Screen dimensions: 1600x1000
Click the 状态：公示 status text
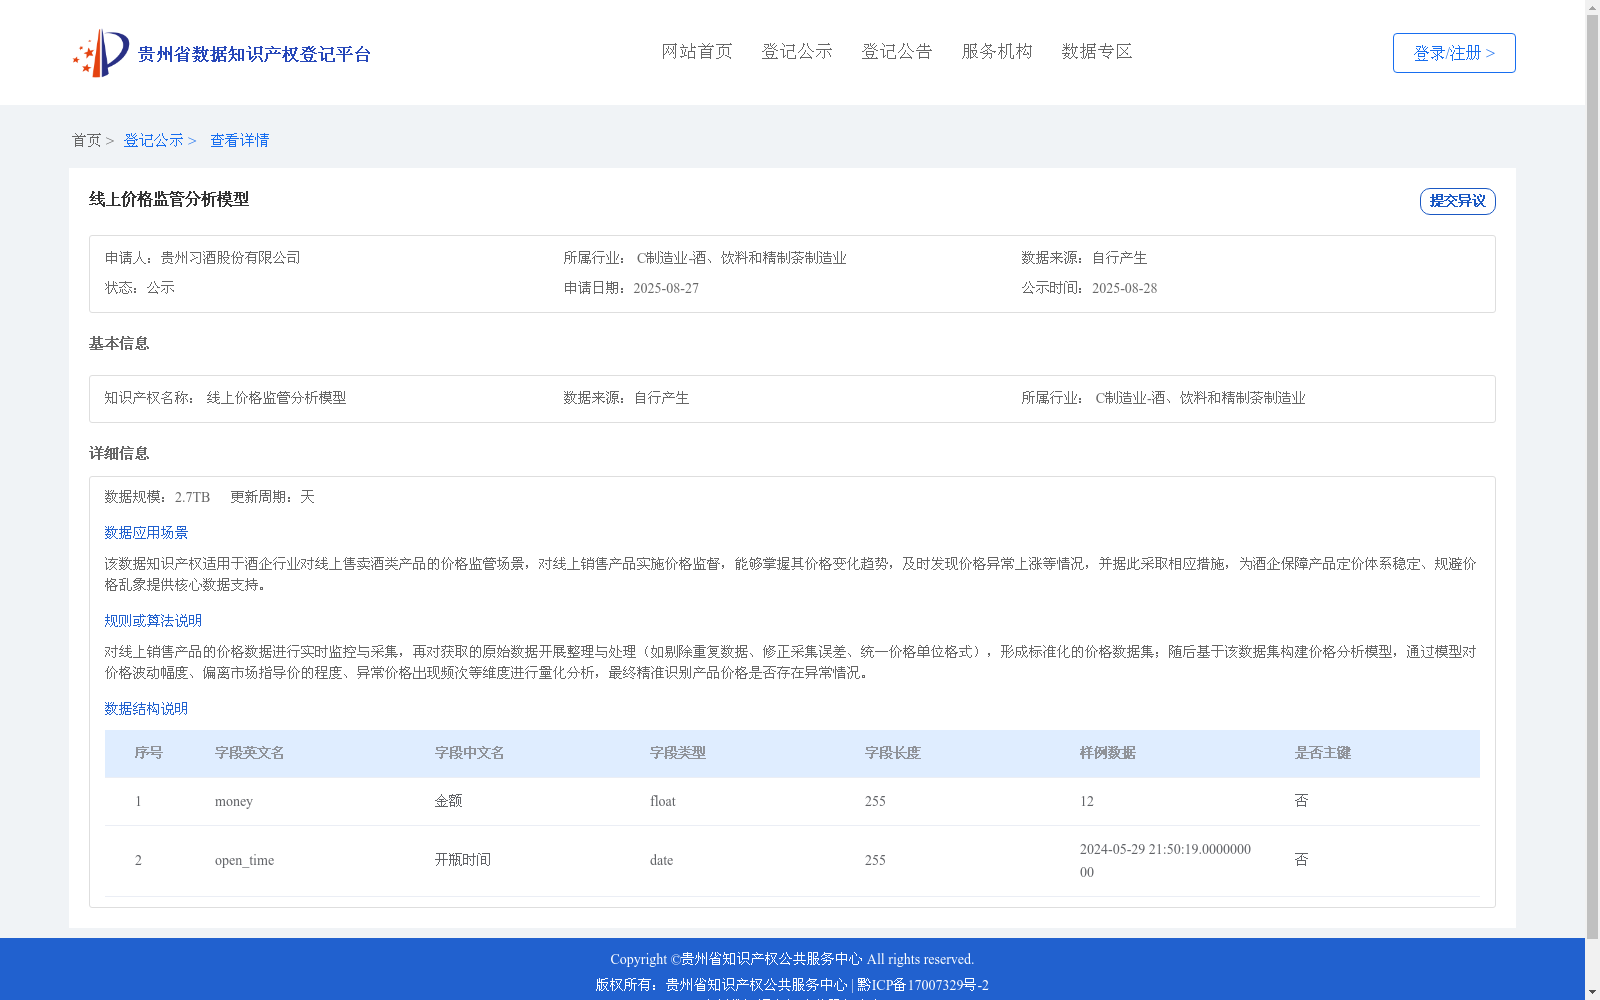coord(140,288)
